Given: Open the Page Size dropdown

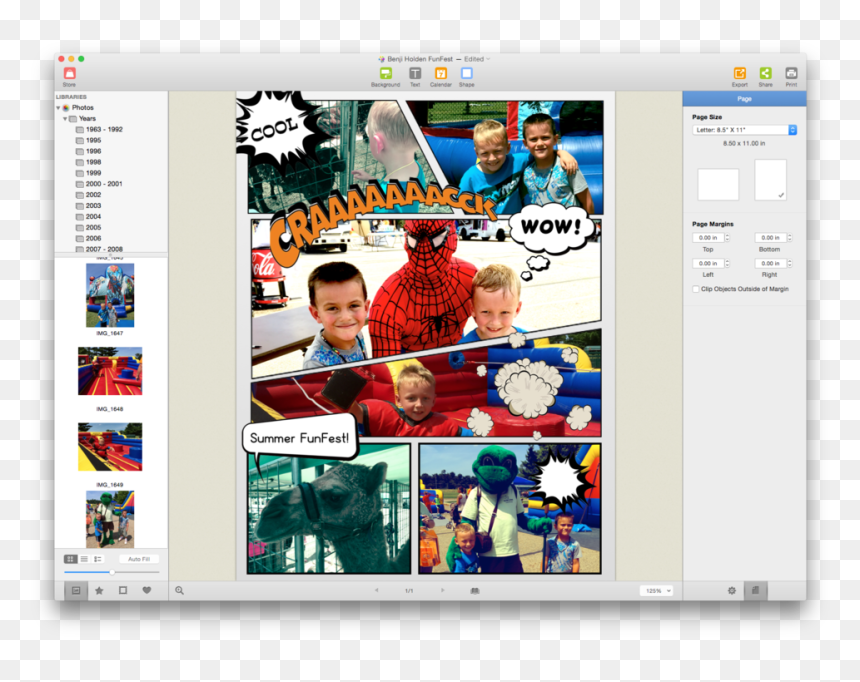Looking at the screenshot, I should tap(744, 130).
